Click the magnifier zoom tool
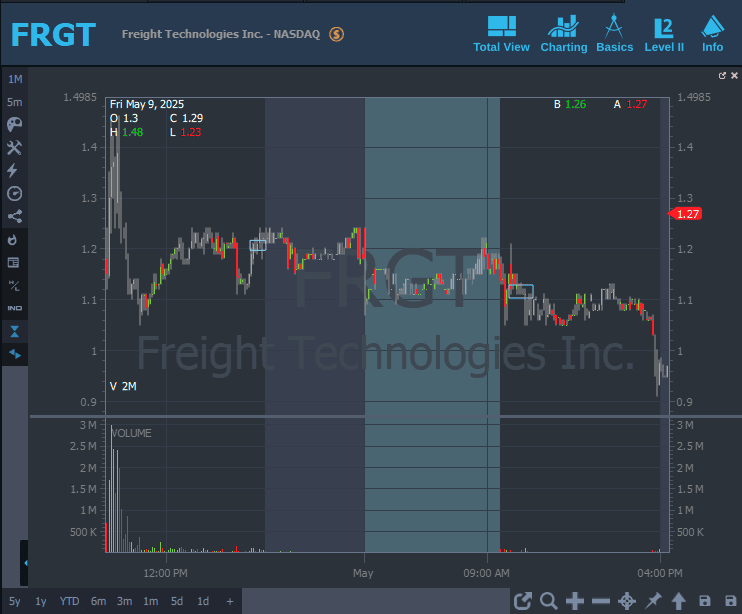This screenshot has height=614, width=742. point(548,601)
